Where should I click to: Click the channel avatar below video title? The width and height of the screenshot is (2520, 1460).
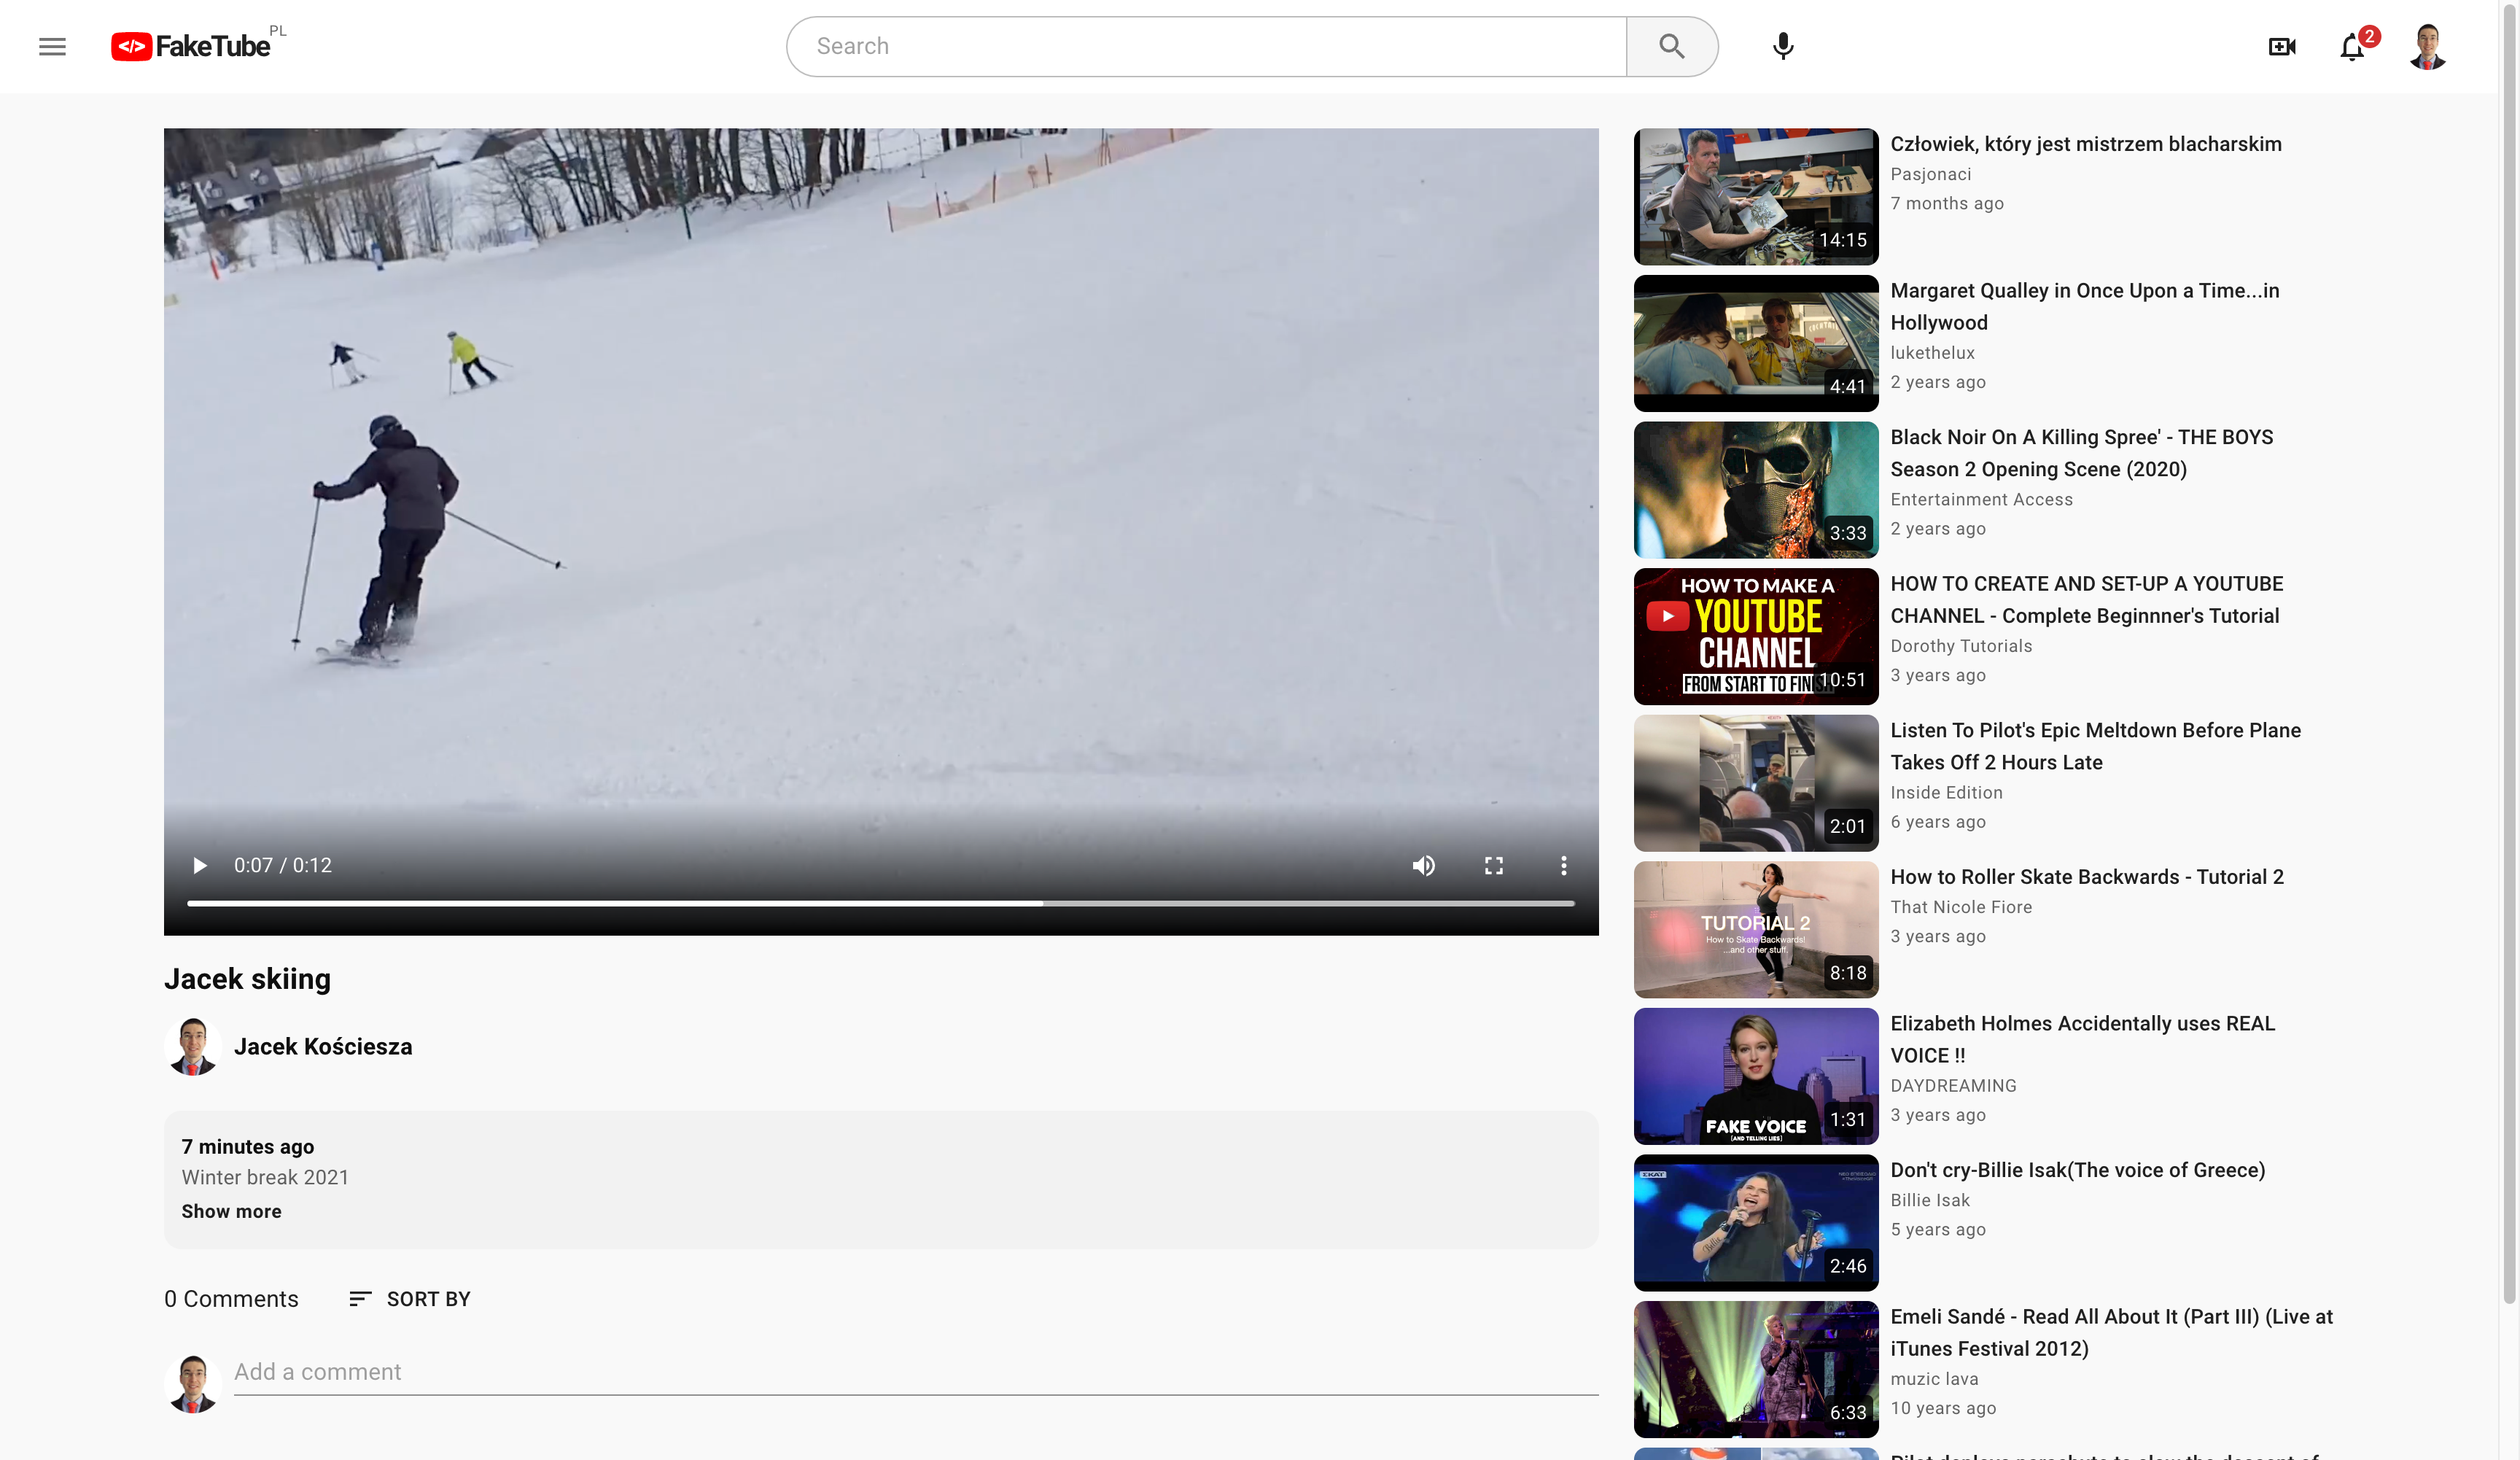[192, 1046]
